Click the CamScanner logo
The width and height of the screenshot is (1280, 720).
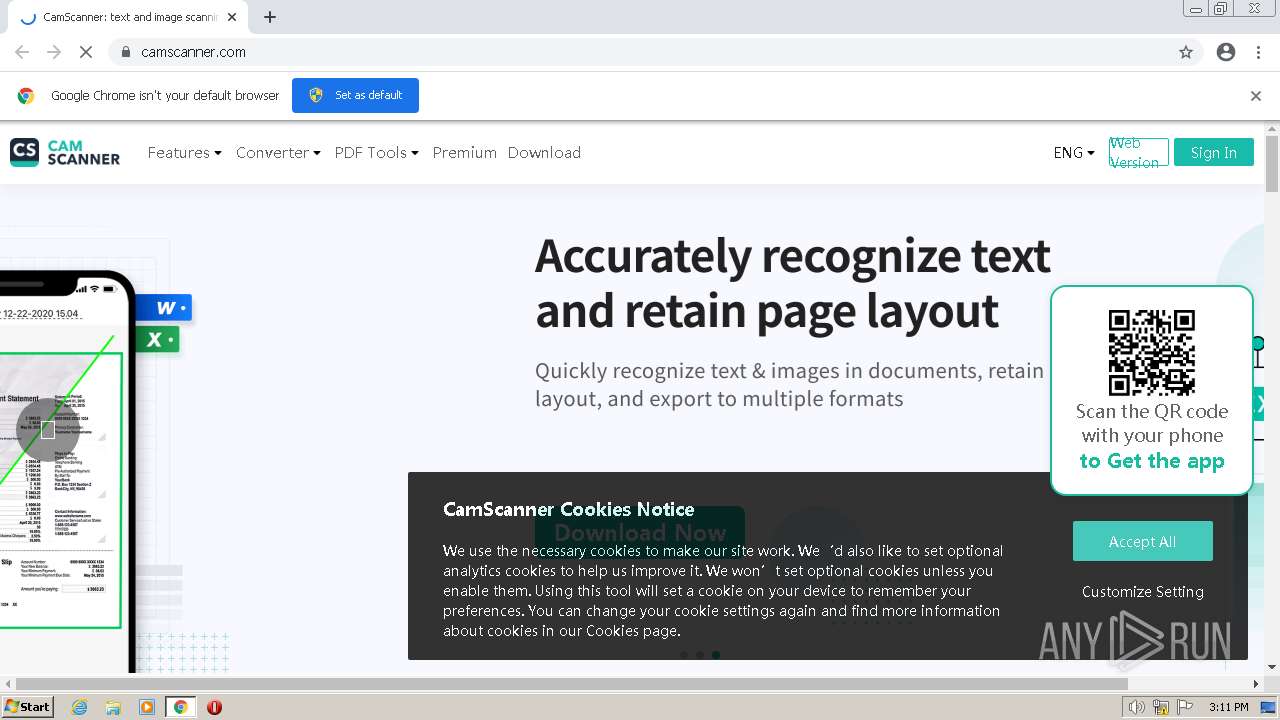tap(65, 152)
